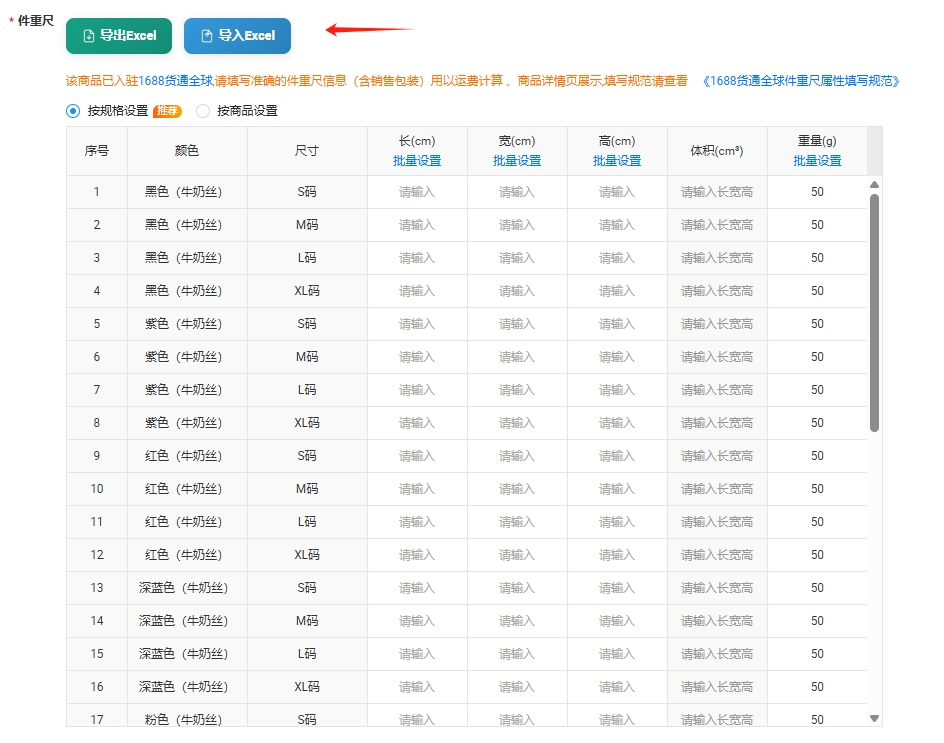Click the scrollbar up arrow icon
The image size is (944, 743).
point(874,183)
